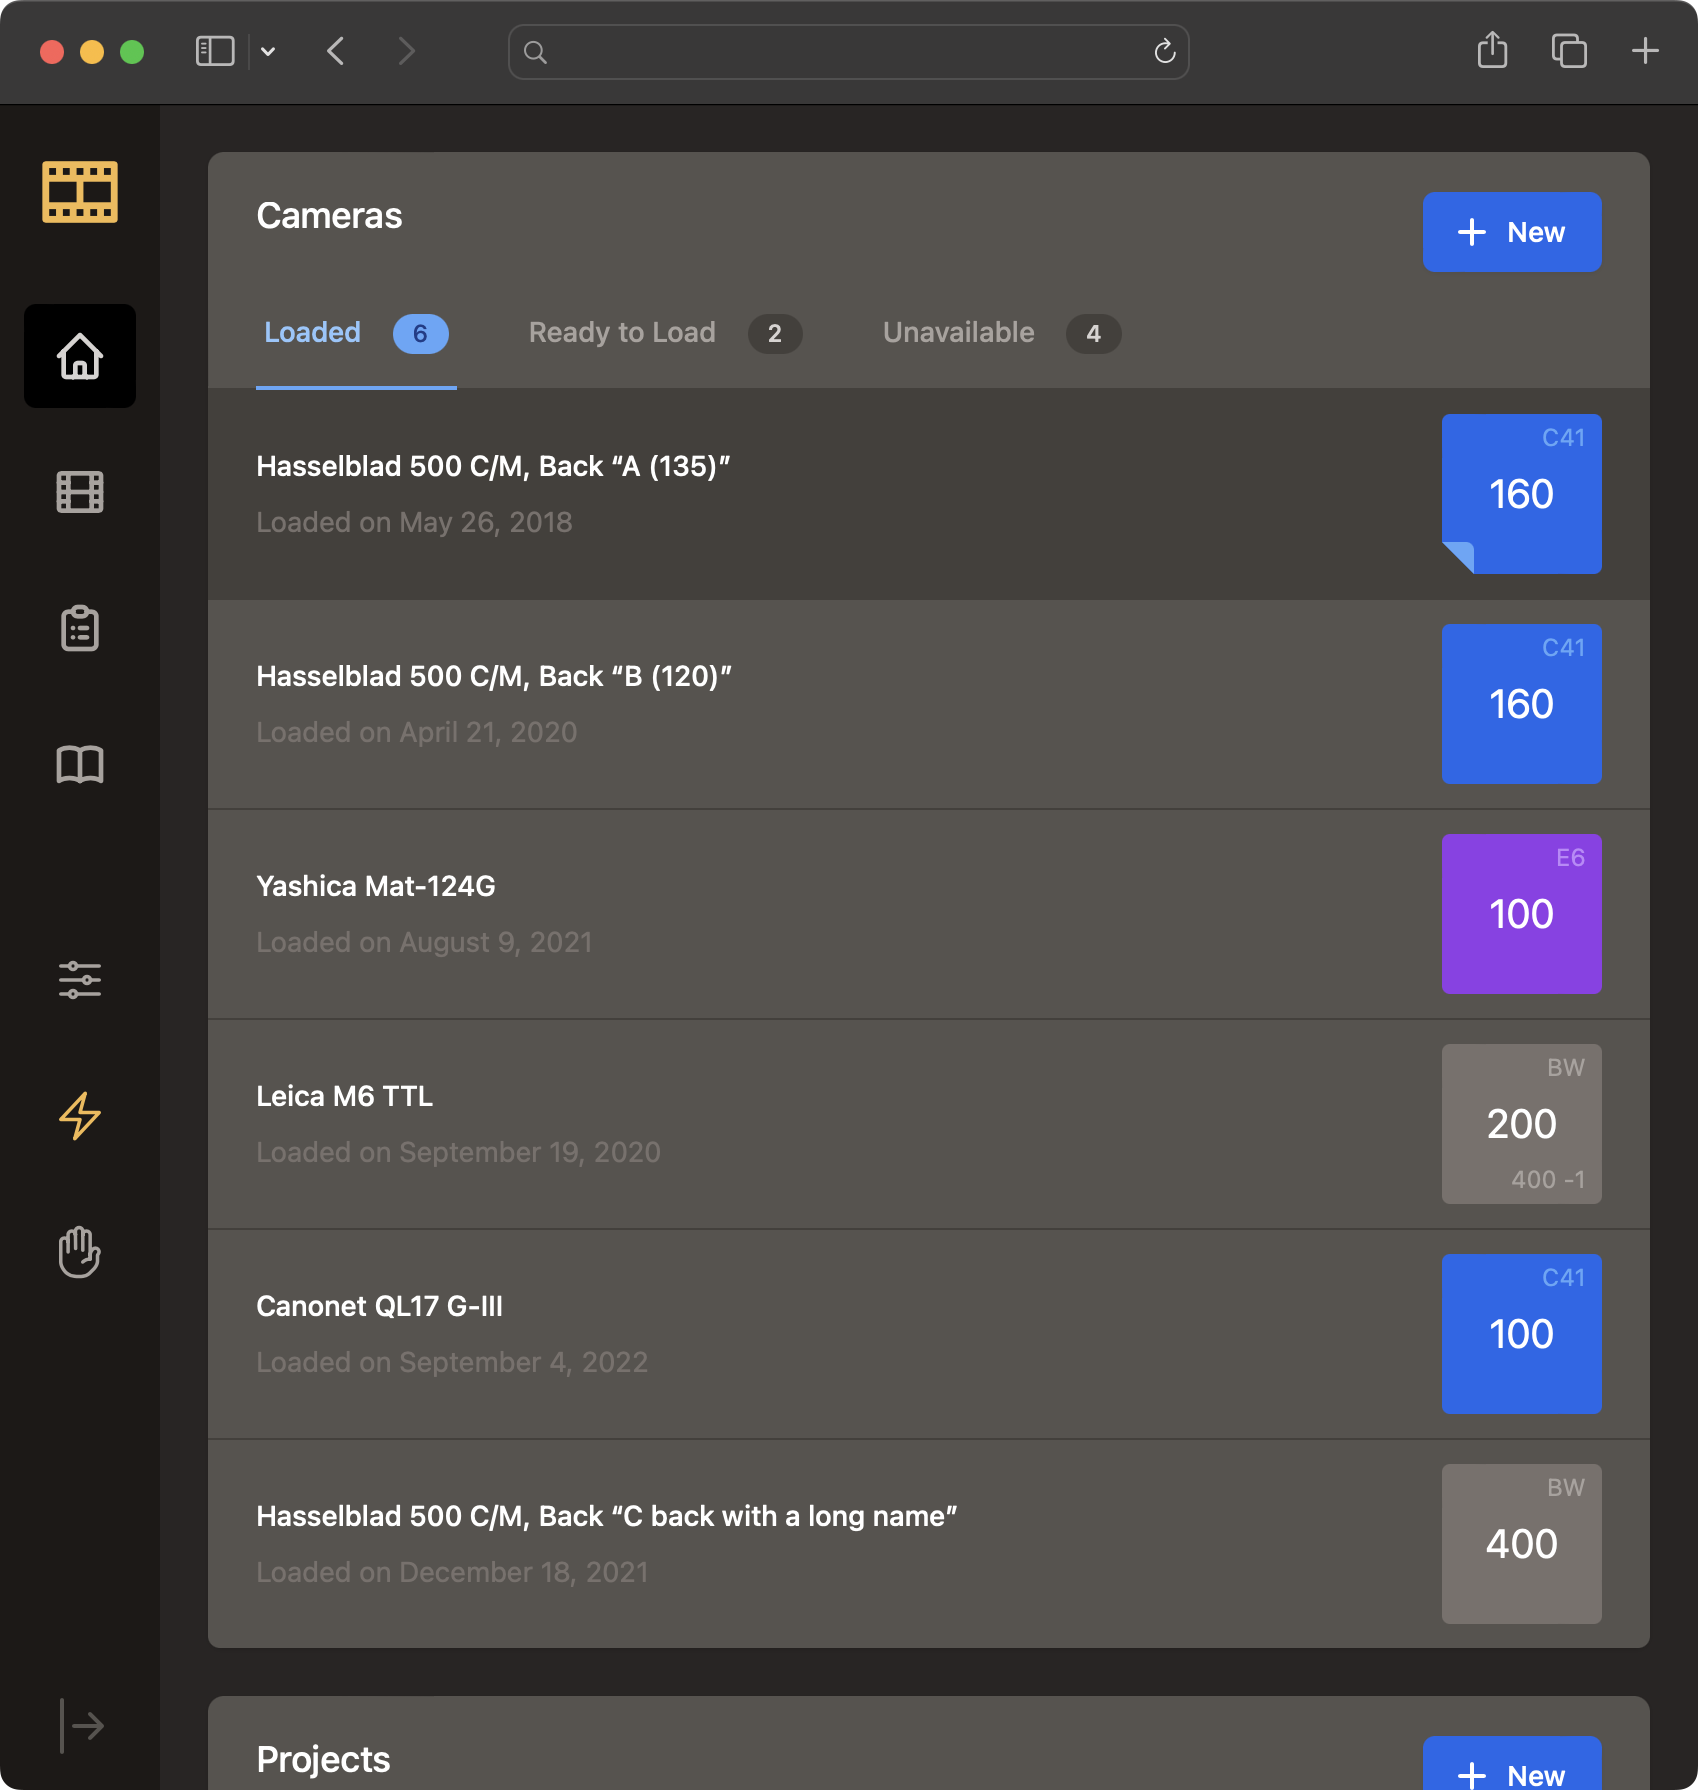1698x1790 pixels.
Task: Click the film strip logo at sidebar top
Action: [x=79, y=191]
